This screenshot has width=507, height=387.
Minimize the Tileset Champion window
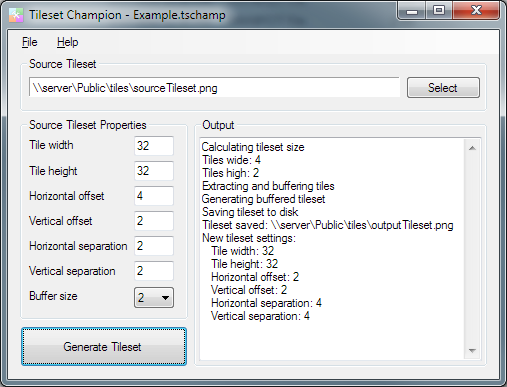(412, 11)
